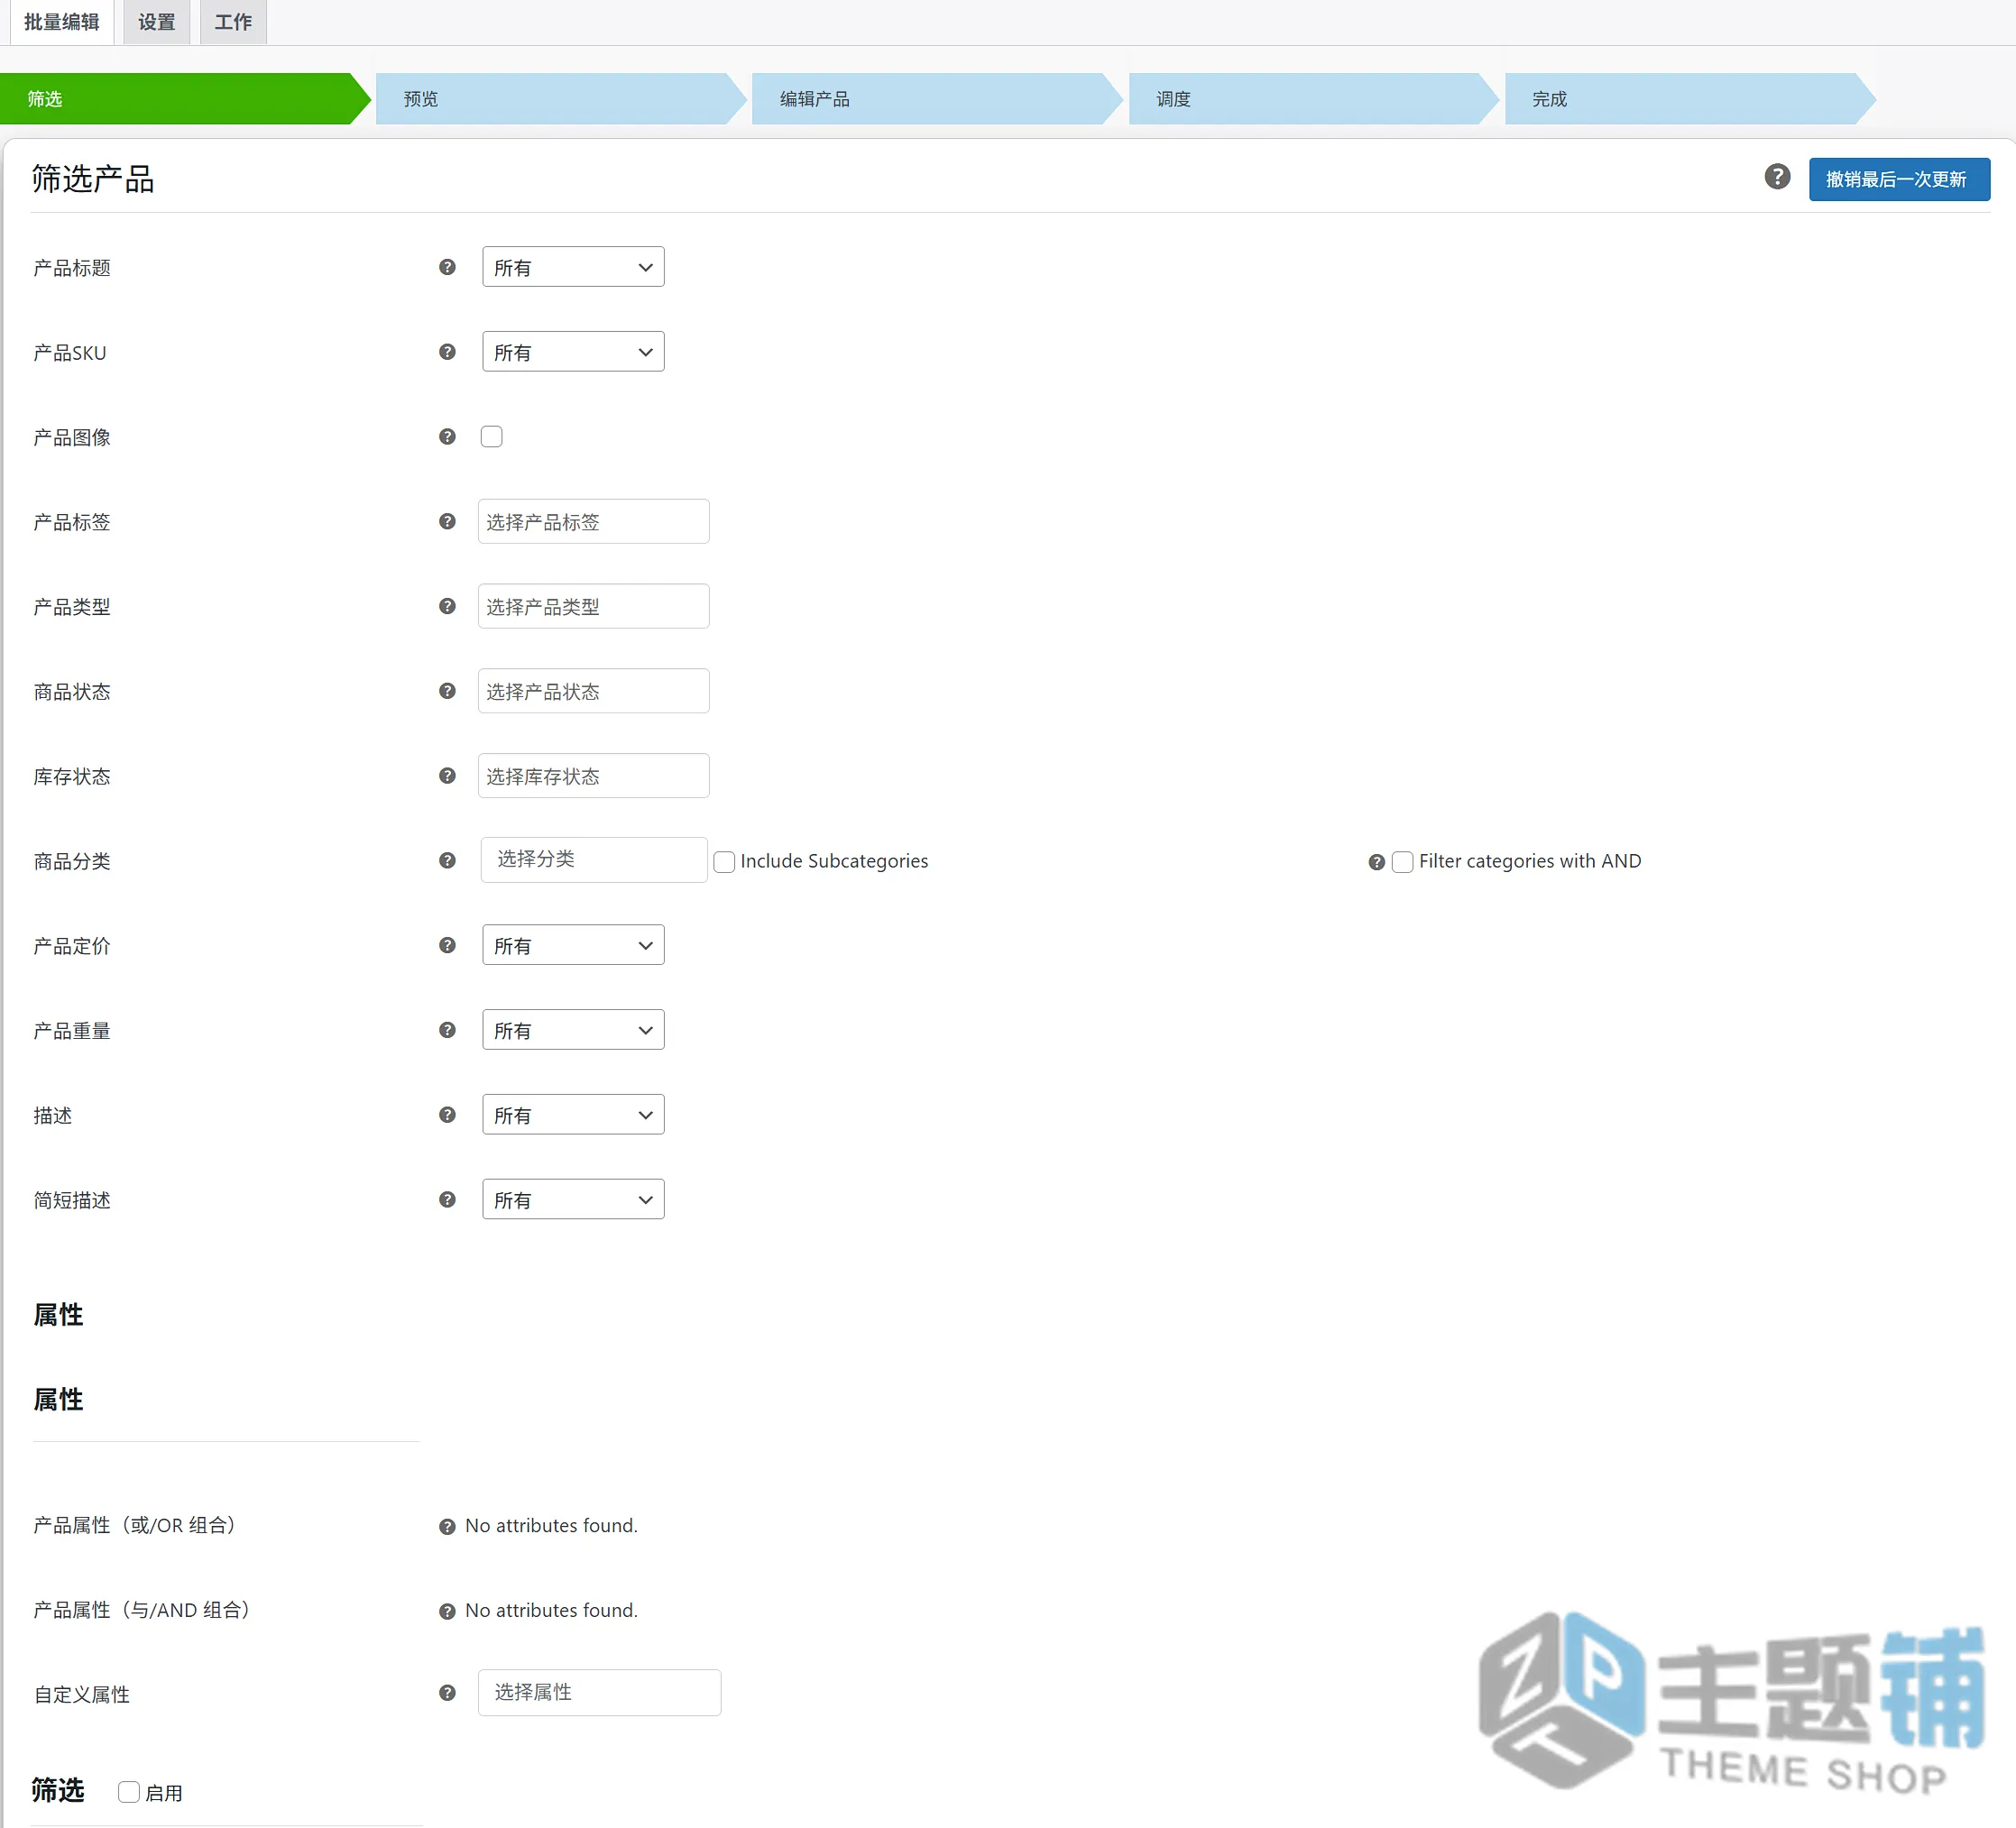The width and height of the screenshot is (2016, 1828).
Task: Enable Include Subcategories checkbox
Action: point(724,862)
